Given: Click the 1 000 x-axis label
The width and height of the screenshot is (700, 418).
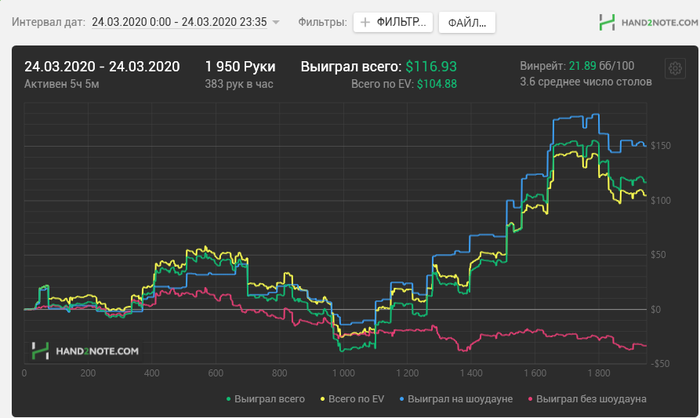Looking at the screenshot, I should [x=343, y=373].
